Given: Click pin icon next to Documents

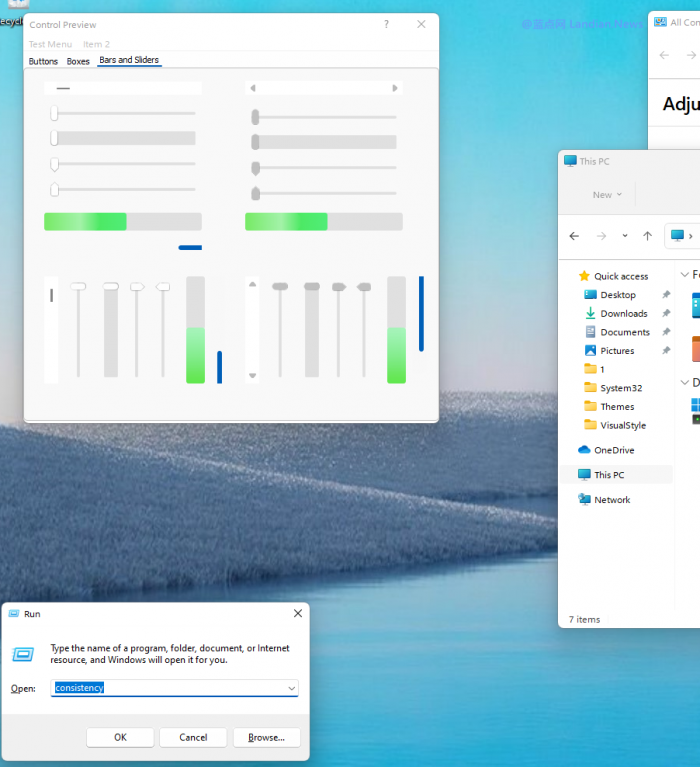Looking at the screenshot, I should tap(666, 332).
